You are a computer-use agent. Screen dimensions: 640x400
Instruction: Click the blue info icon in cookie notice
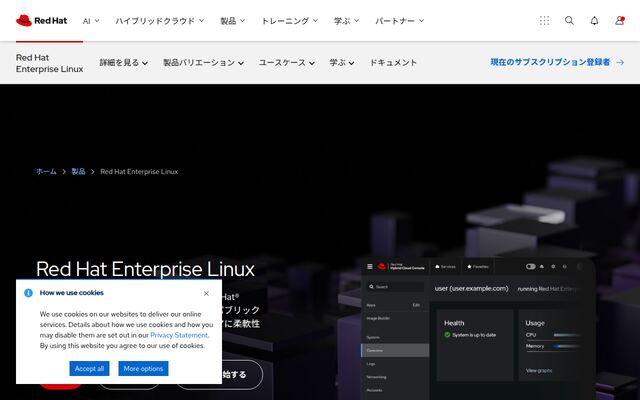click(x=28, y=293)
